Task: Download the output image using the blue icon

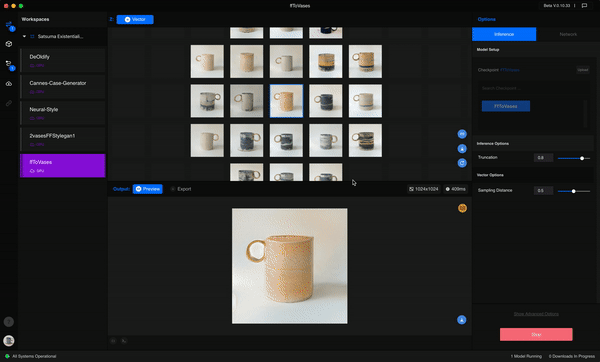Action: click(x=461, y=320)
